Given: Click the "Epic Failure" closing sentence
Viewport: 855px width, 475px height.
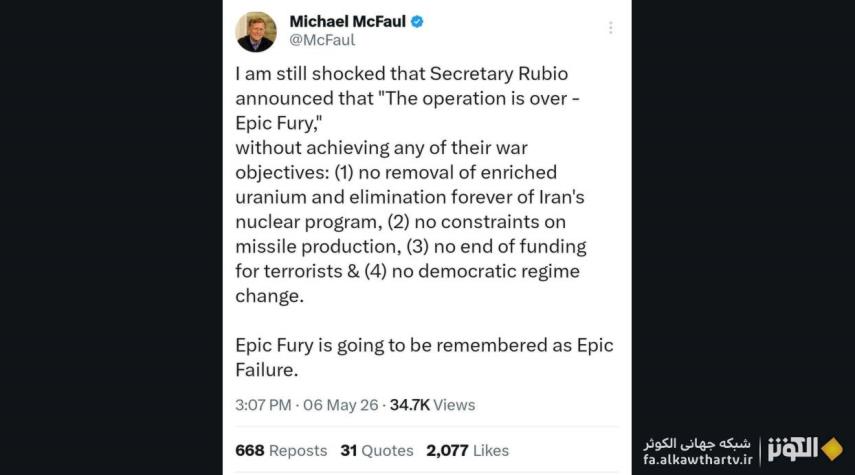Looking at the screenshot, I should pyautogui.click(x=424, y=357).
